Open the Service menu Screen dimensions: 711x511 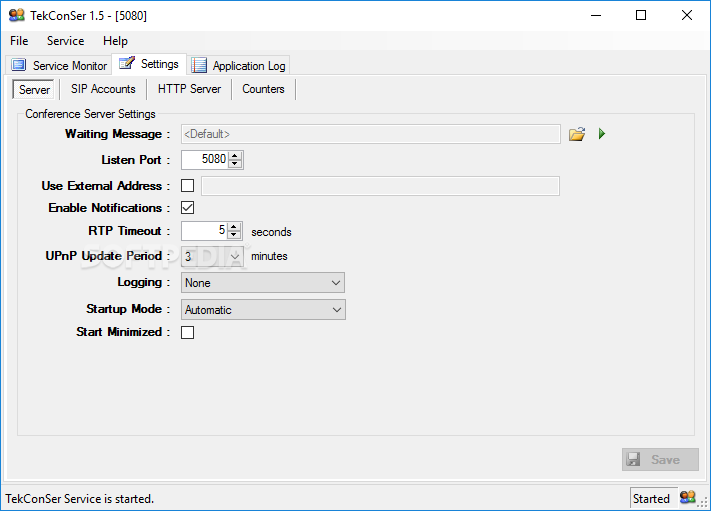point(65,41)
